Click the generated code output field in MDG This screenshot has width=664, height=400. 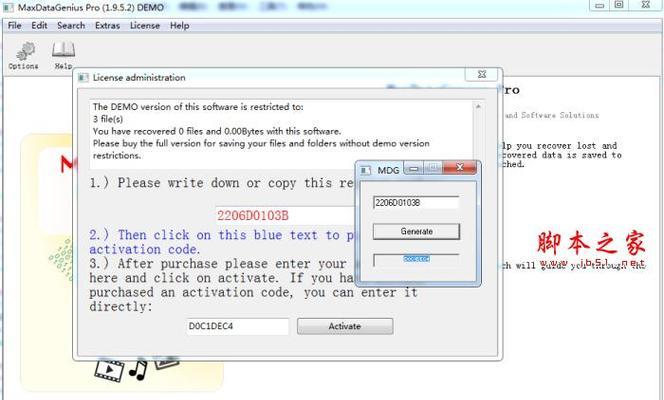click(416, 259)
